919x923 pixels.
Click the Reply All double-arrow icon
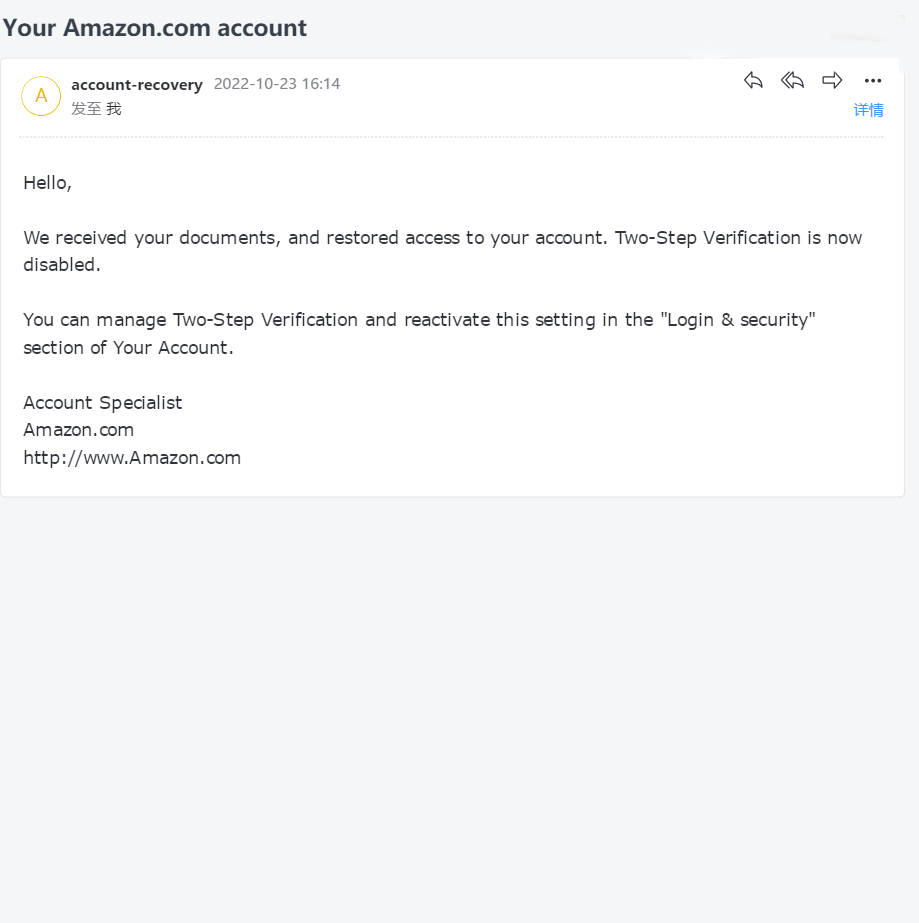[x=792, y=80]
